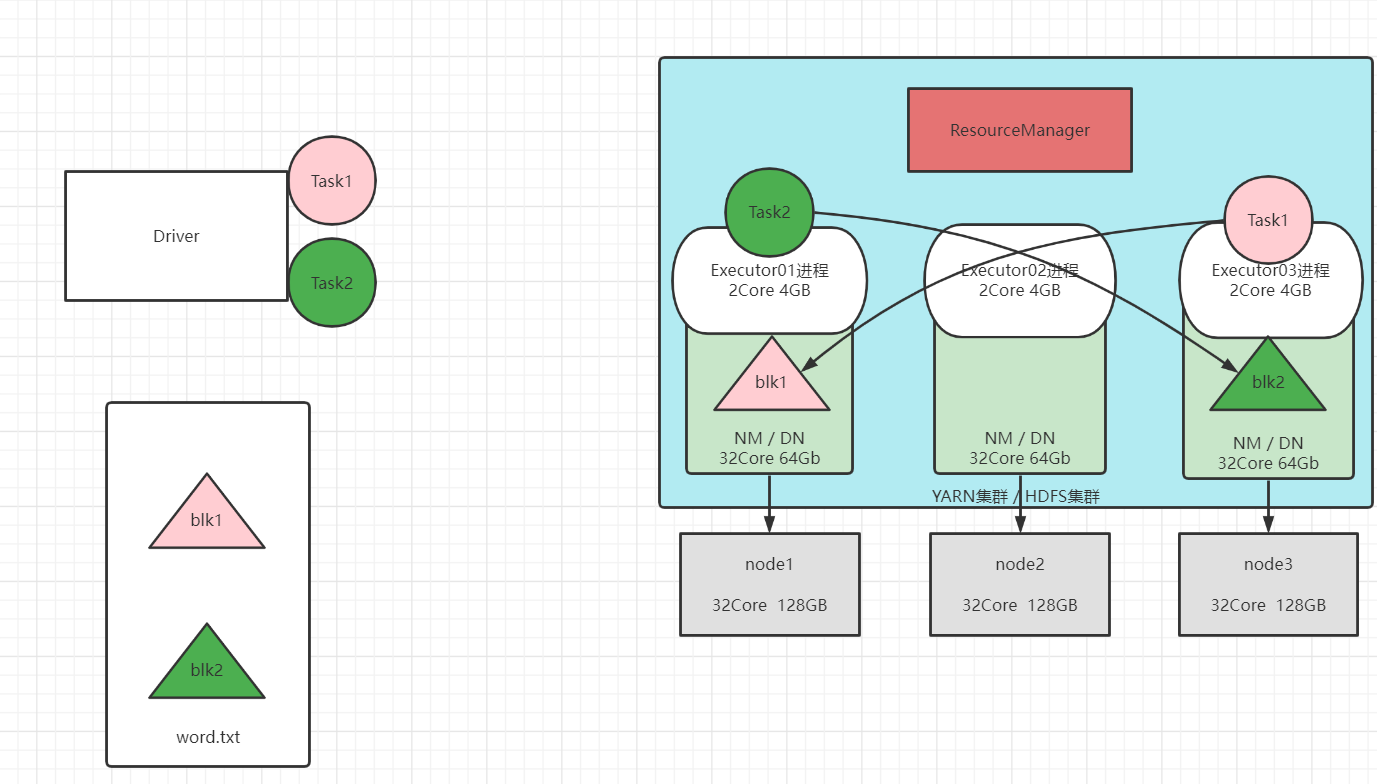This screenshot has width=1377, height=784.
Task: Click 32Core 64Gb text above node3
Action: tap(1268, 463)
